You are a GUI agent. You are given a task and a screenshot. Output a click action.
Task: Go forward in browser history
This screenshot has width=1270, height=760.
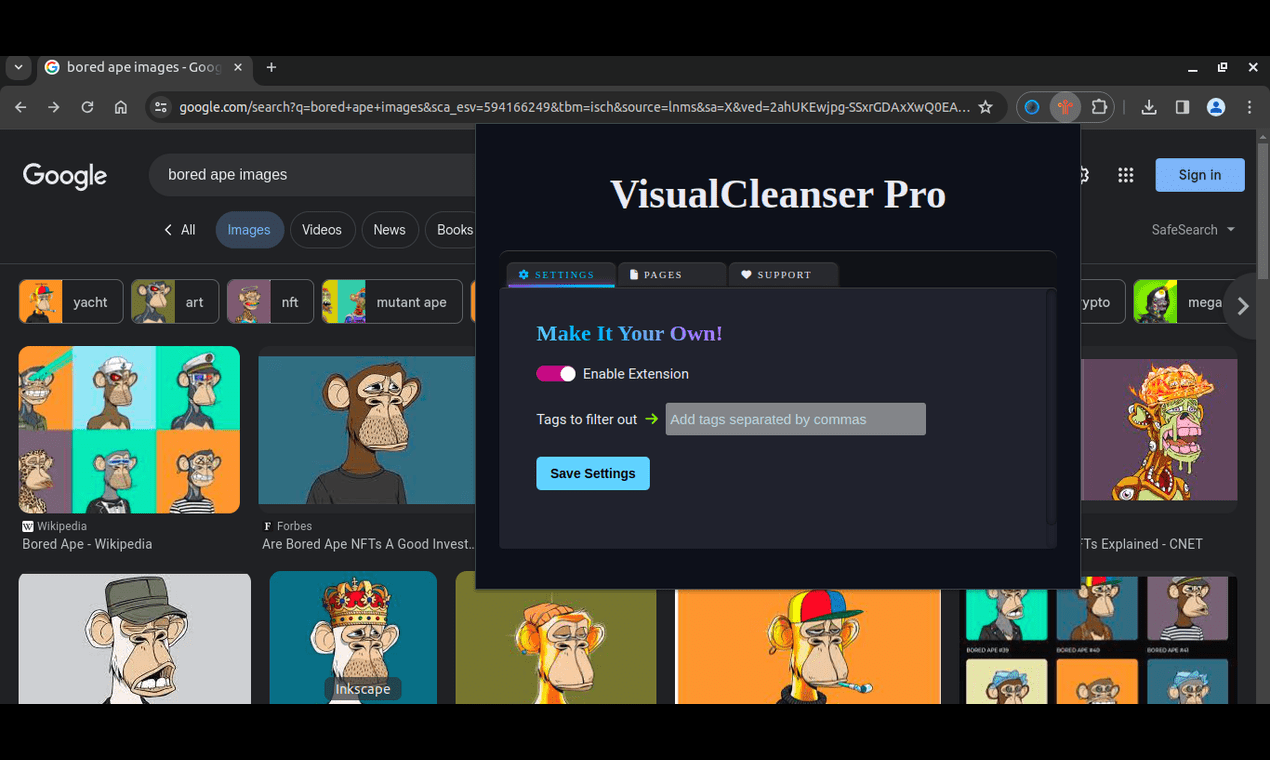coord(54,107)
